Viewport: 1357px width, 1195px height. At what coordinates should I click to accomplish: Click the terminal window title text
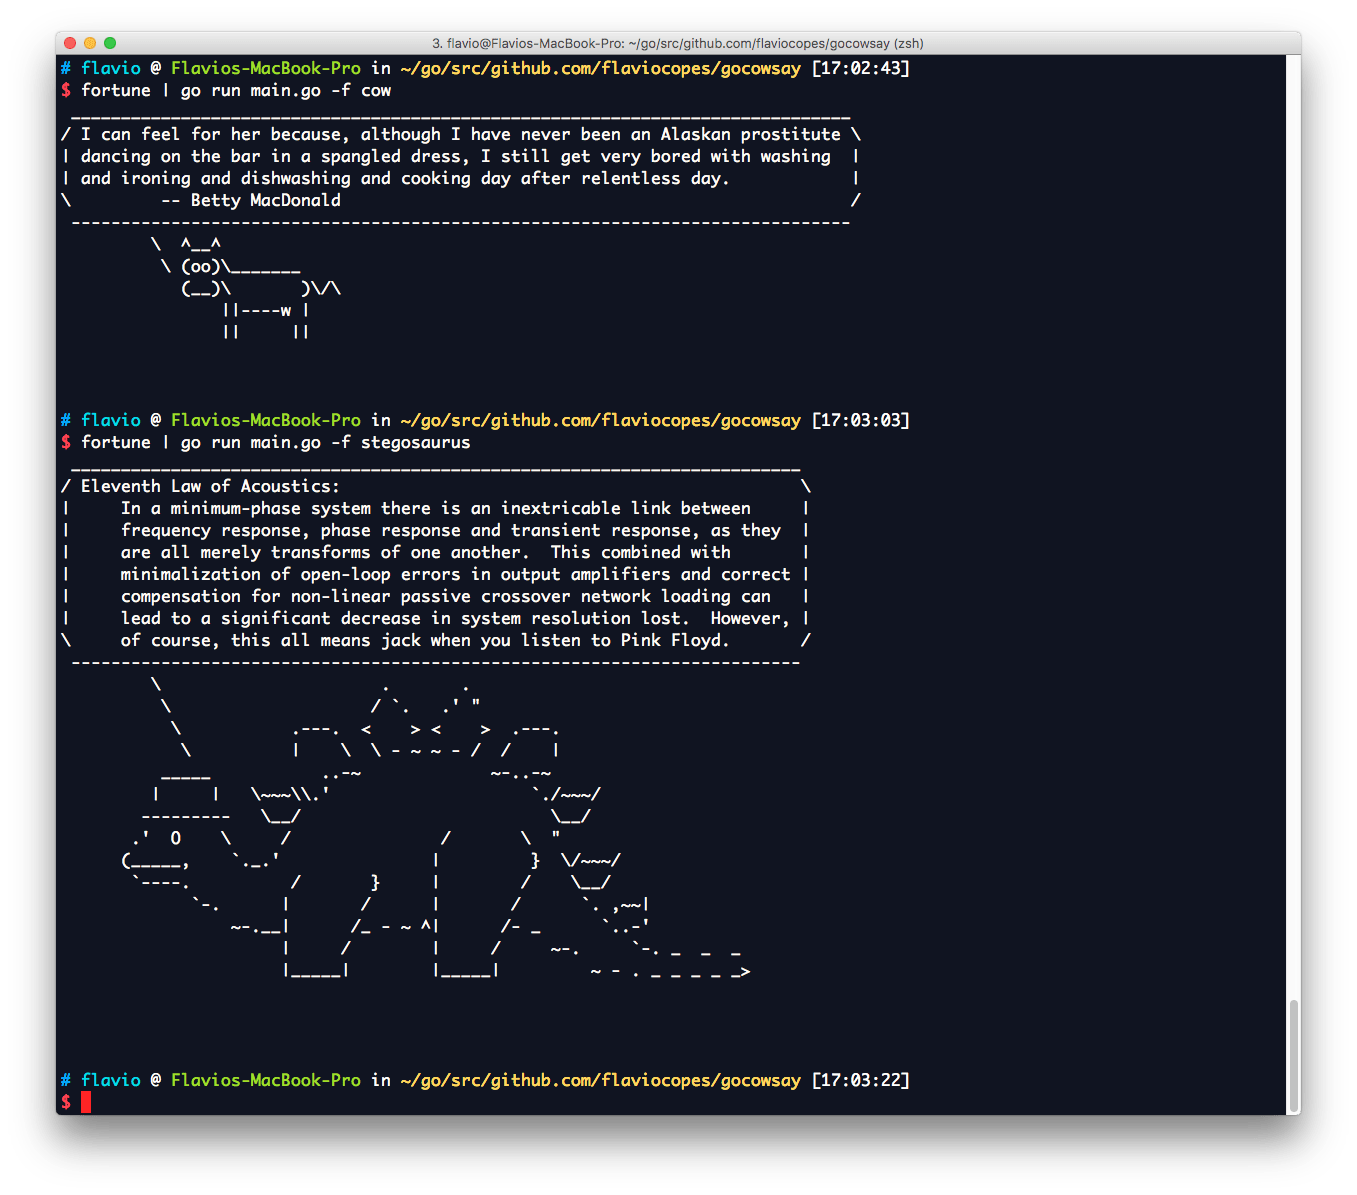677,43
